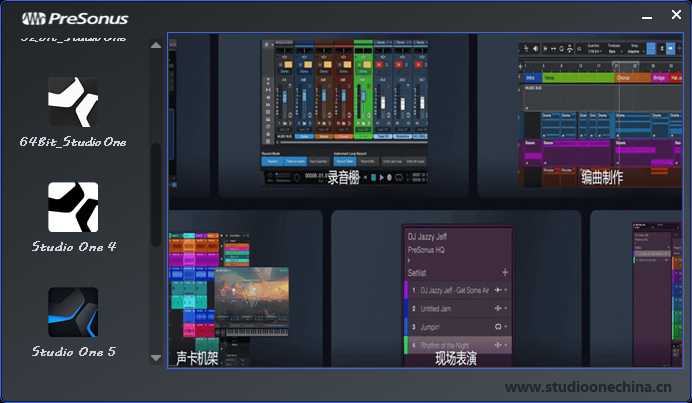
Task: Open the Studio One 4 icon
Action: tap(73, 207)
